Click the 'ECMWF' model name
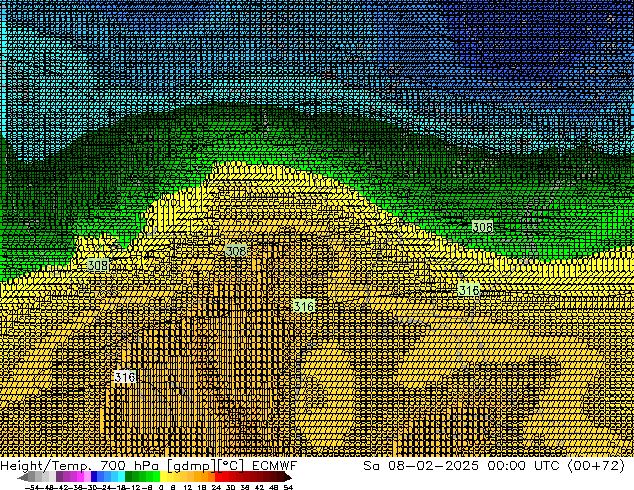 point(275,466)
